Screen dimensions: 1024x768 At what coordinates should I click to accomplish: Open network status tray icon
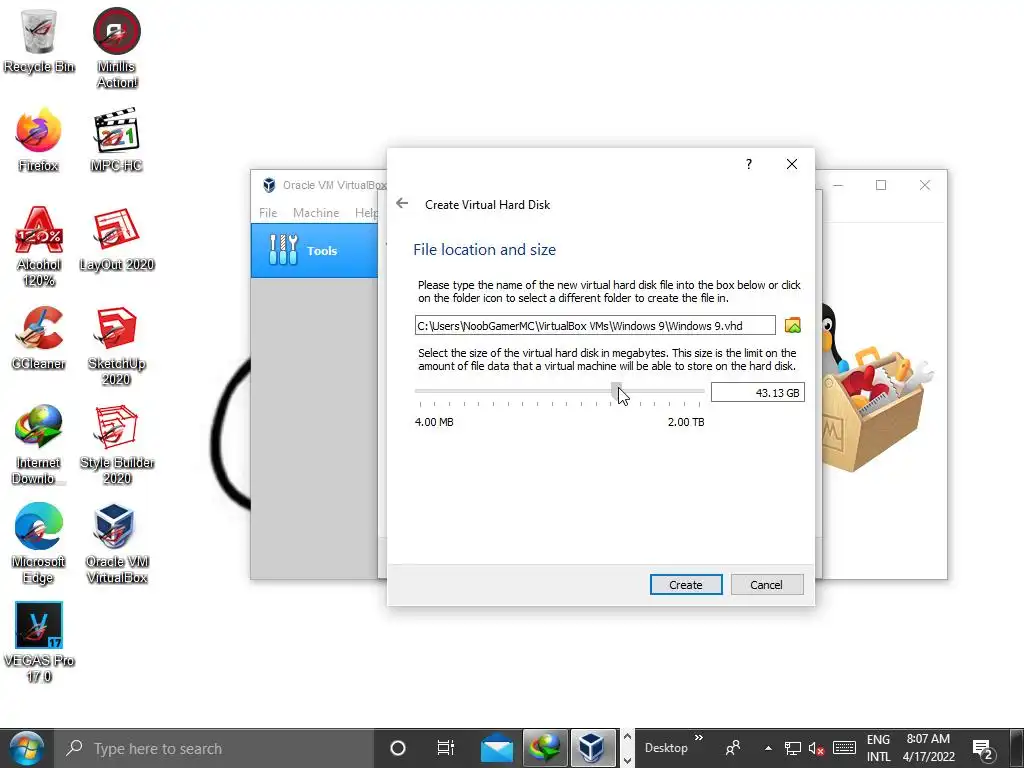pos(793,748)
